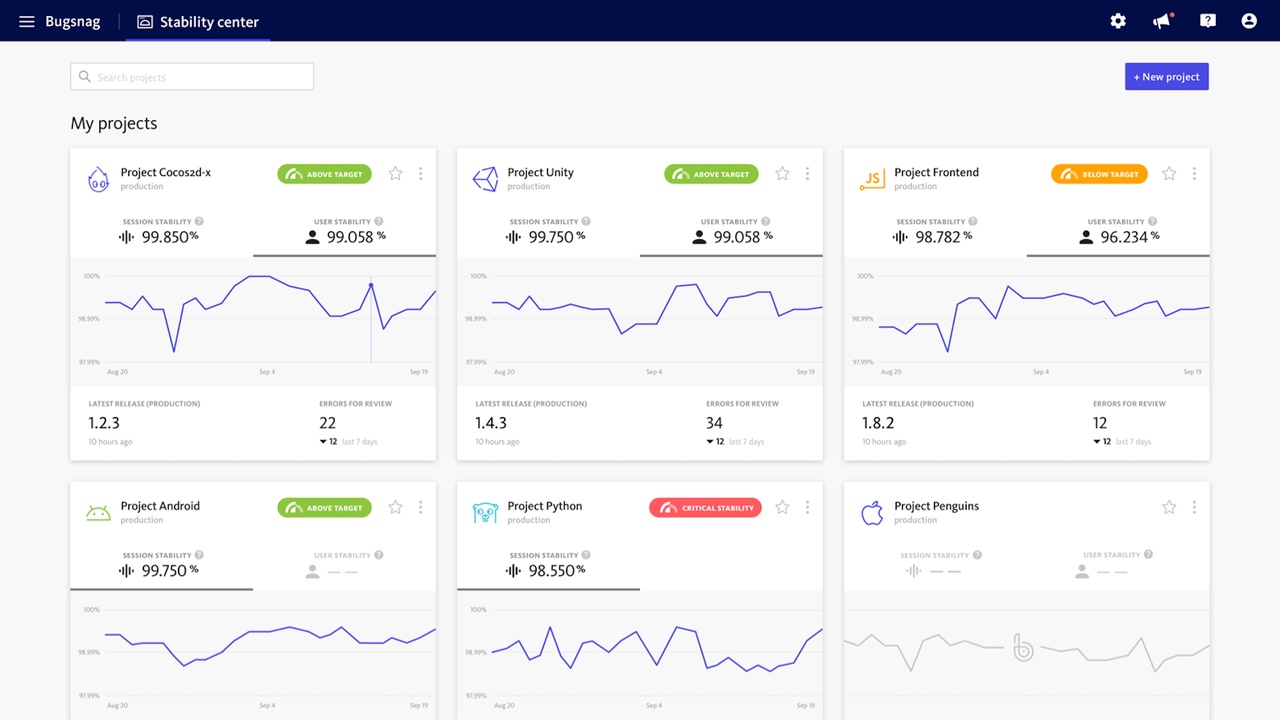This screenshot has height=720, width=1280.
Task: Star Project Cocos2d-x as favorite
Action: tap(395, 174)
